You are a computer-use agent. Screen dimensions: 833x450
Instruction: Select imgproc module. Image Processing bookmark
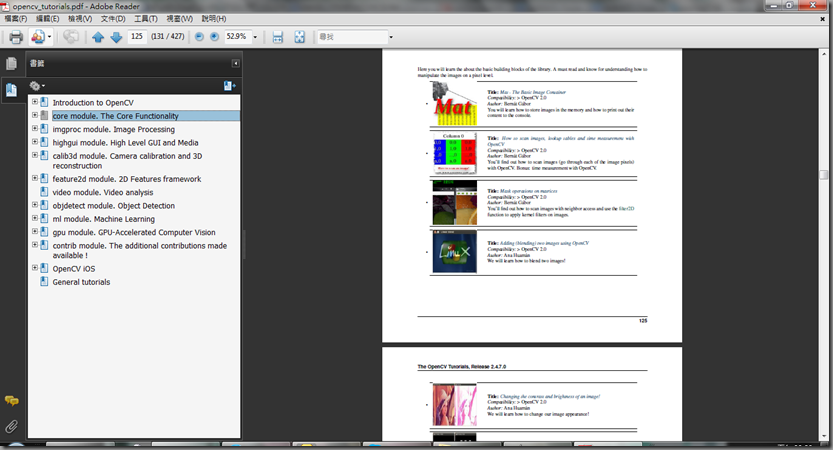114,129
